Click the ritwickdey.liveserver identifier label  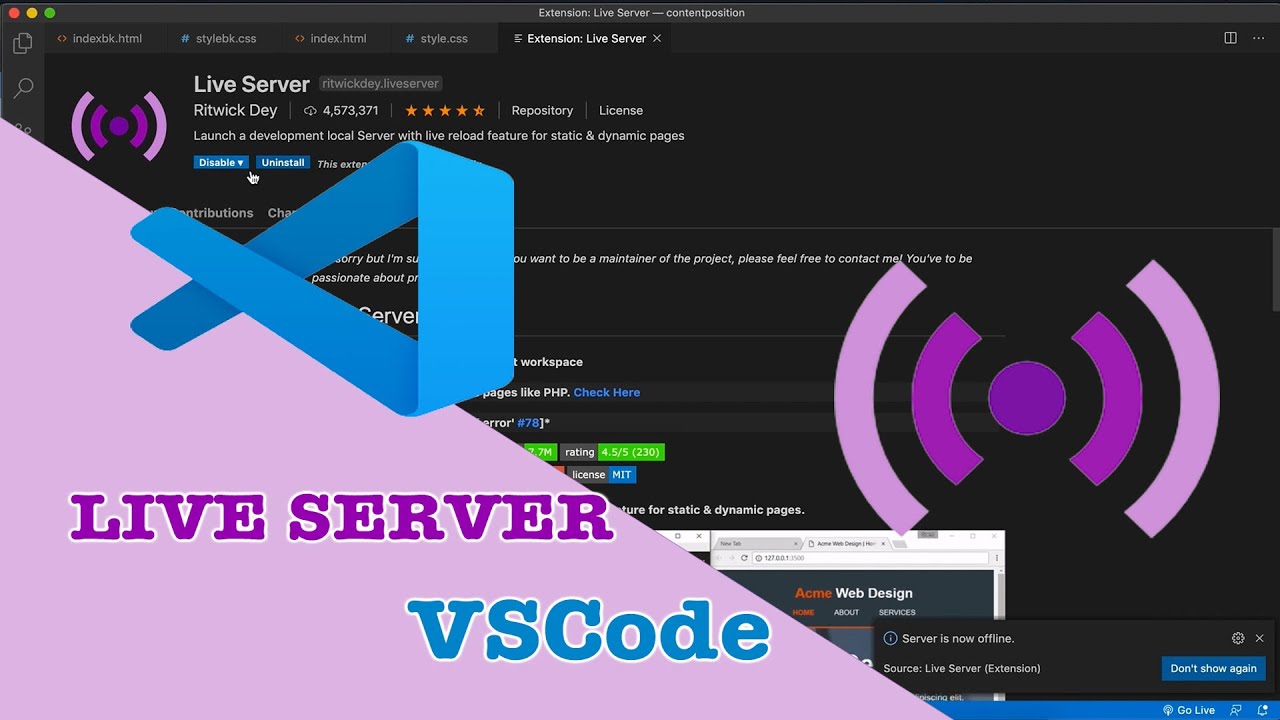click(381, 84)
